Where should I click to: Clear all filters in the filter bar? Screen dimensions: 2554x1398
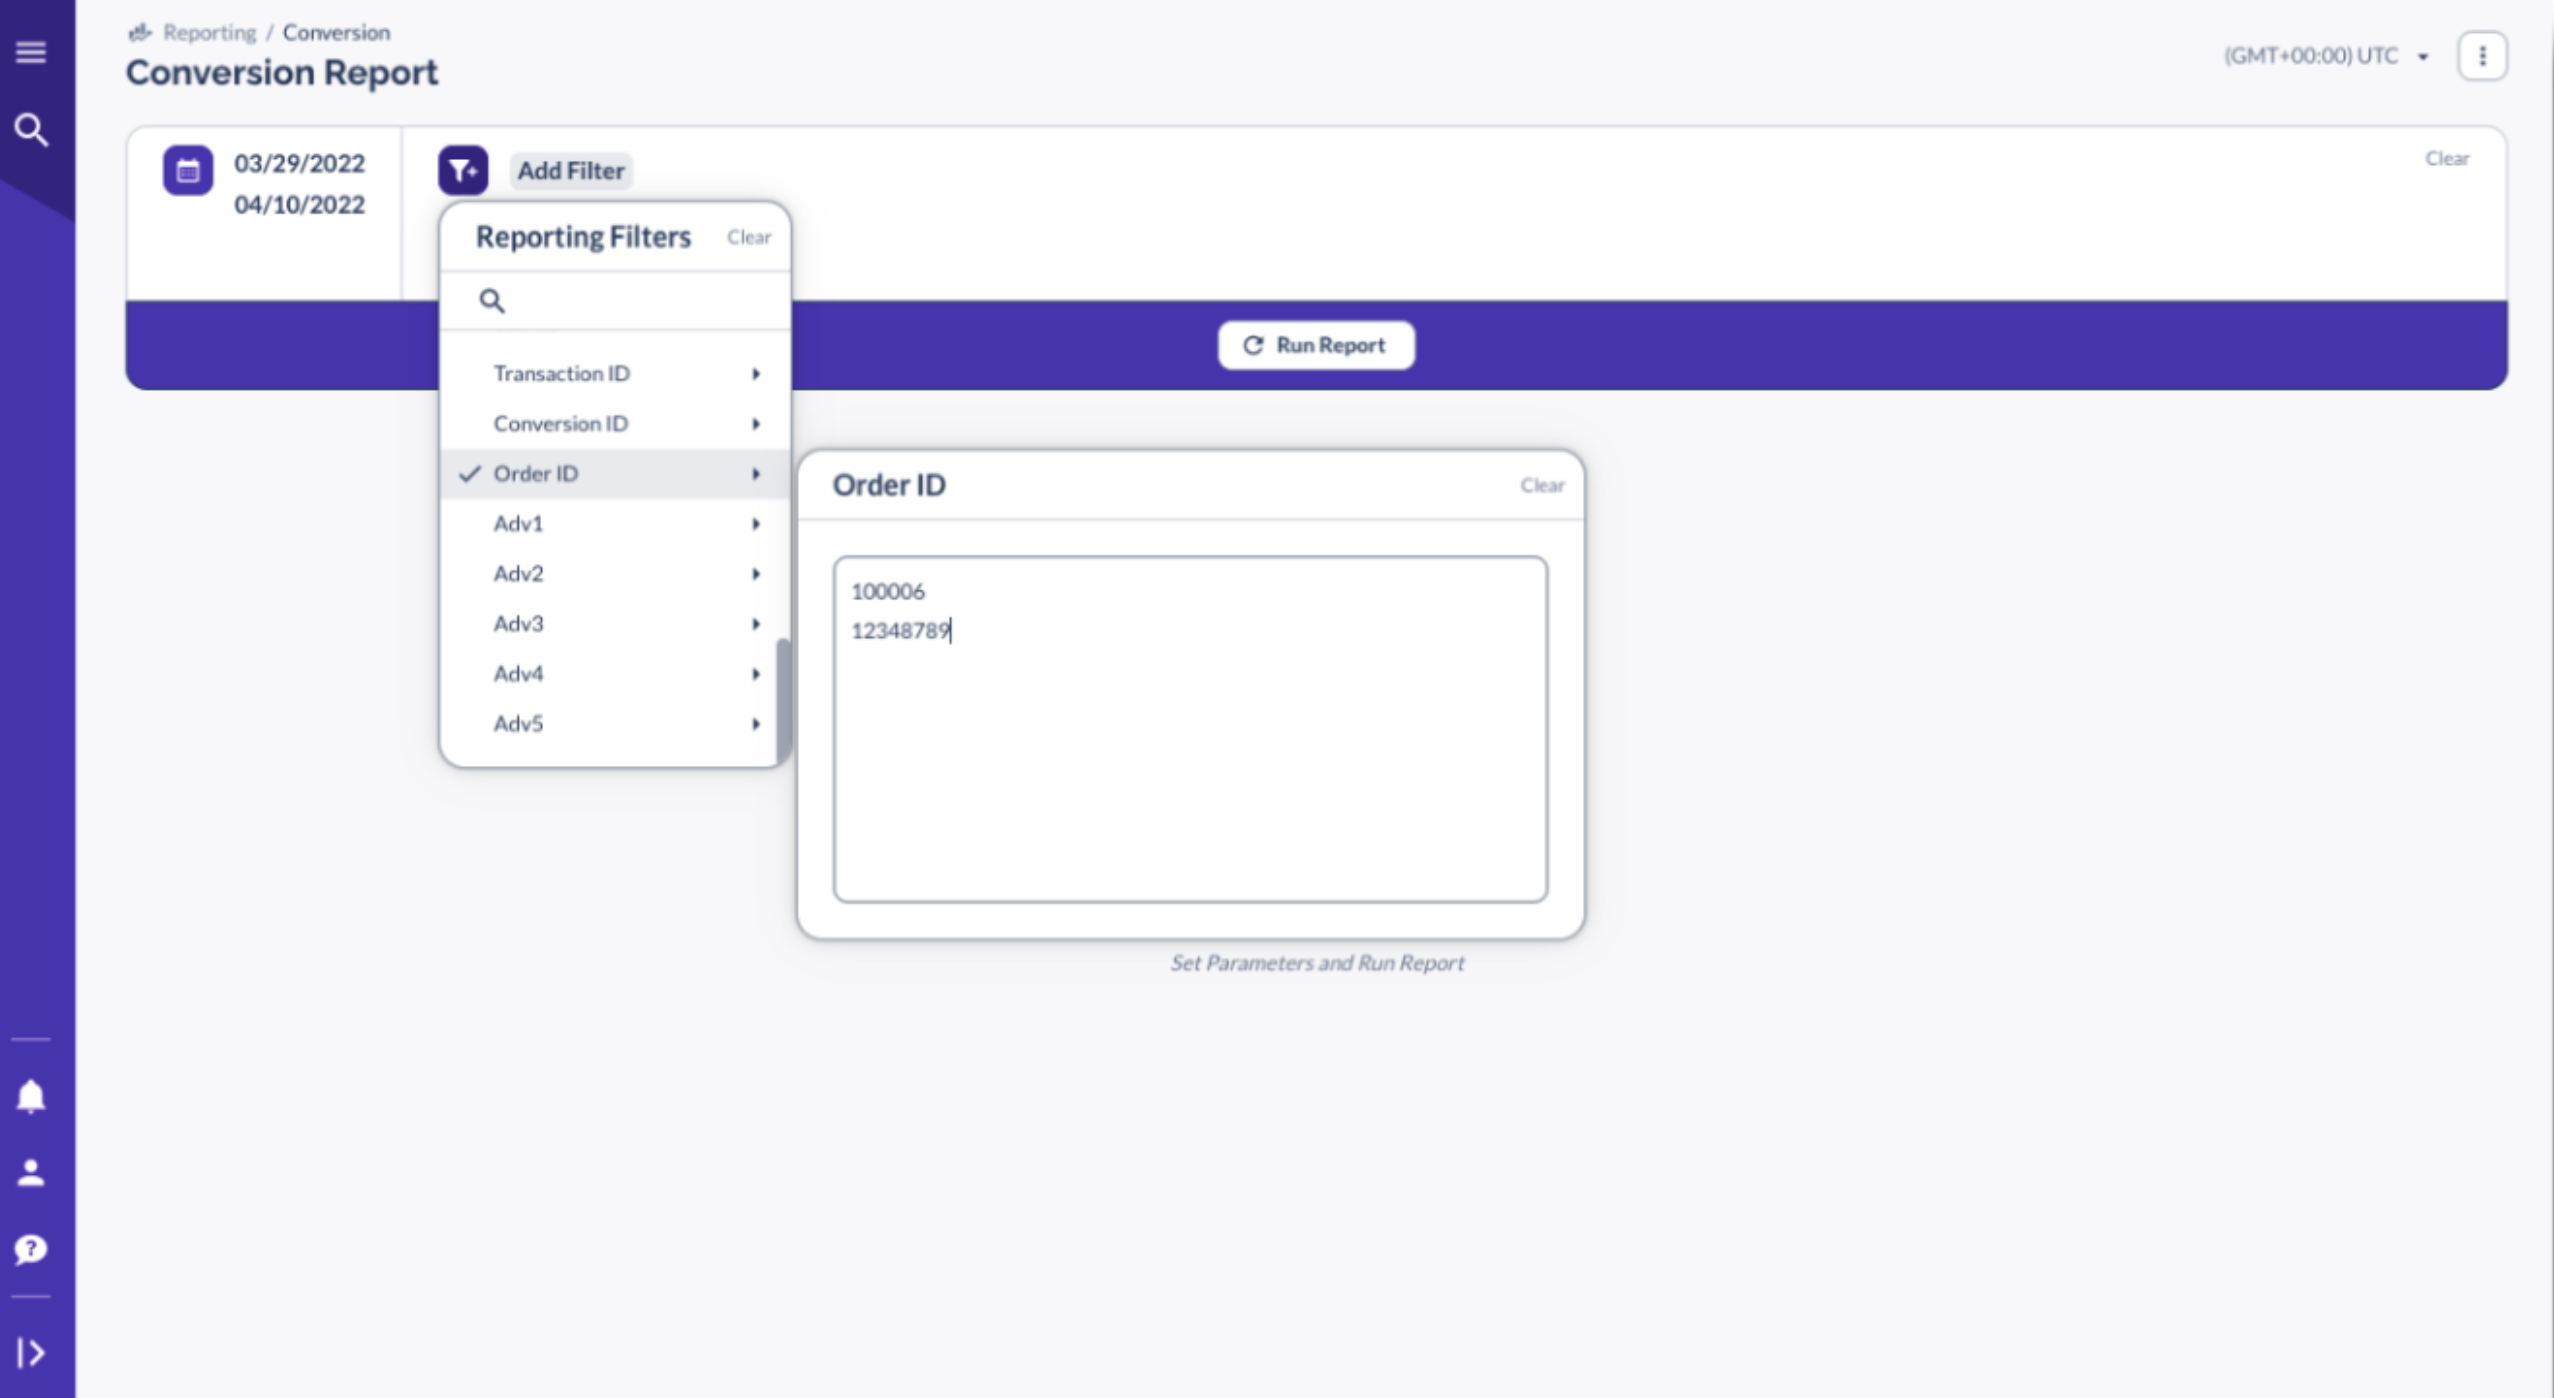tap(2446, 158)
